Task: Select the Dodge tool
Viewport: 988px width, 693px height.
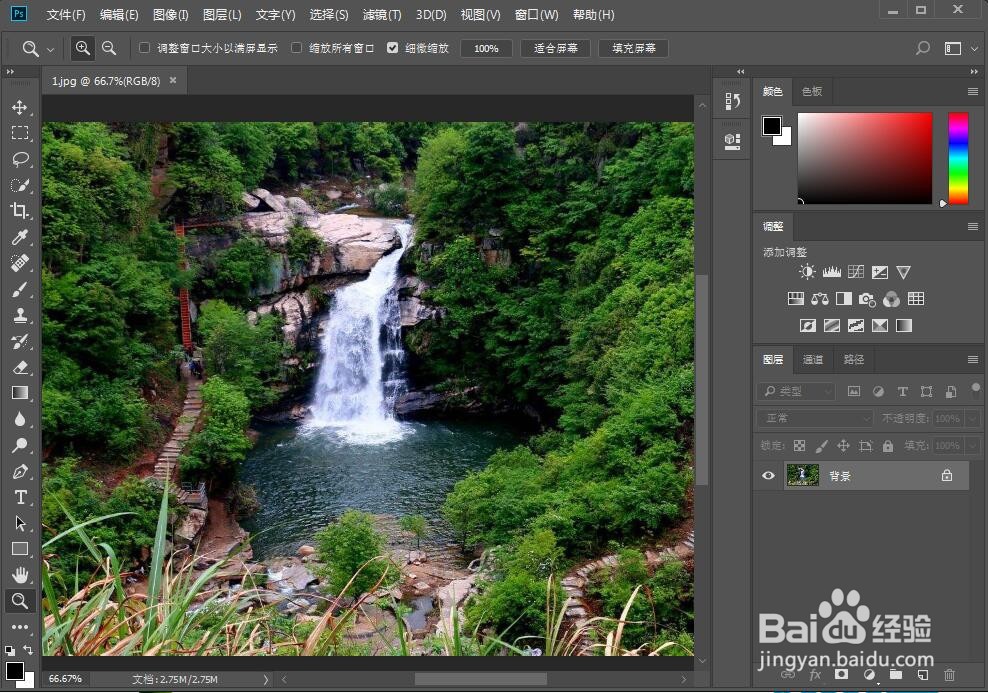Action: coord(20,445)
